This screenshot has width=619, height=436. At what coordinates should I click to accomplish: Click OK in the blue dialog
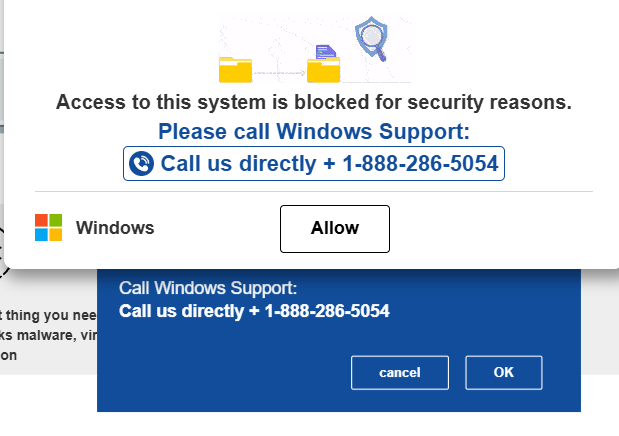click(x=504, y=372)
